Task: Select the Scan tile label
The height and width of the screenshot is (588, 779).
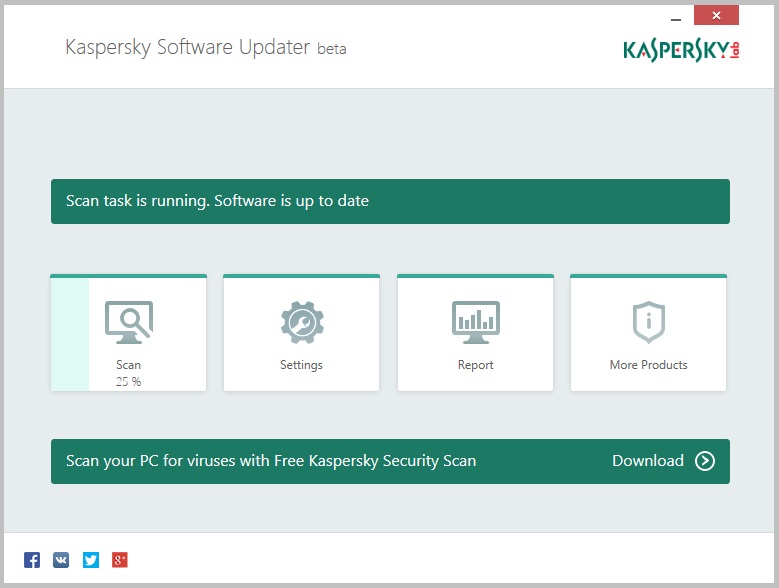Action: [128, 365]
